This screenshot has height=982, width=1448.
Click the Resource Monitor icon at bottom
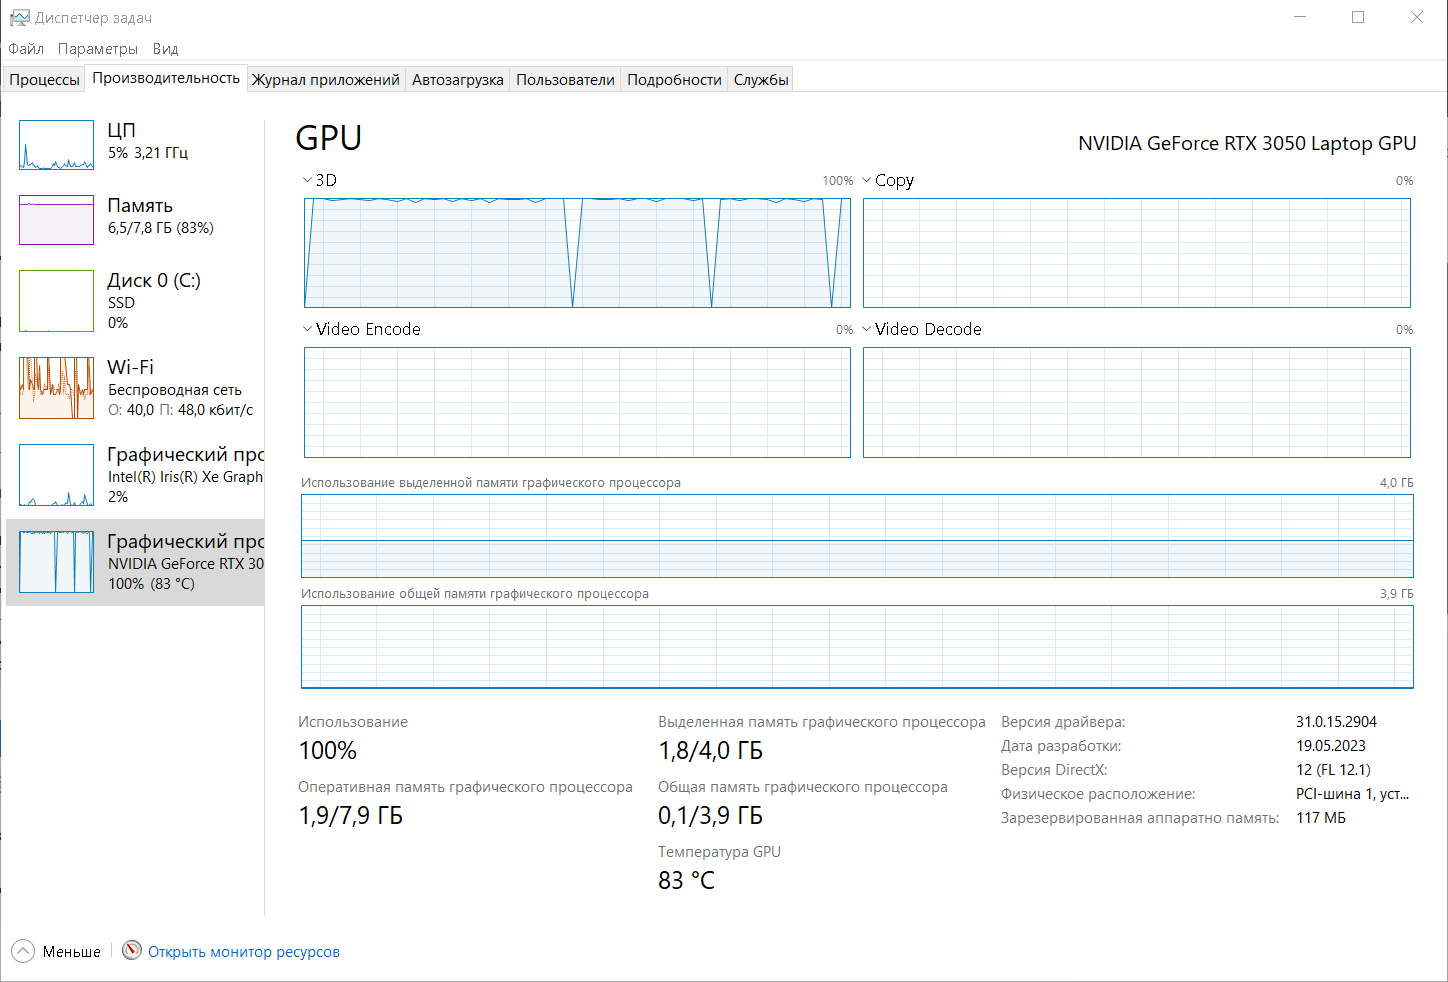(x=132, y=950)
